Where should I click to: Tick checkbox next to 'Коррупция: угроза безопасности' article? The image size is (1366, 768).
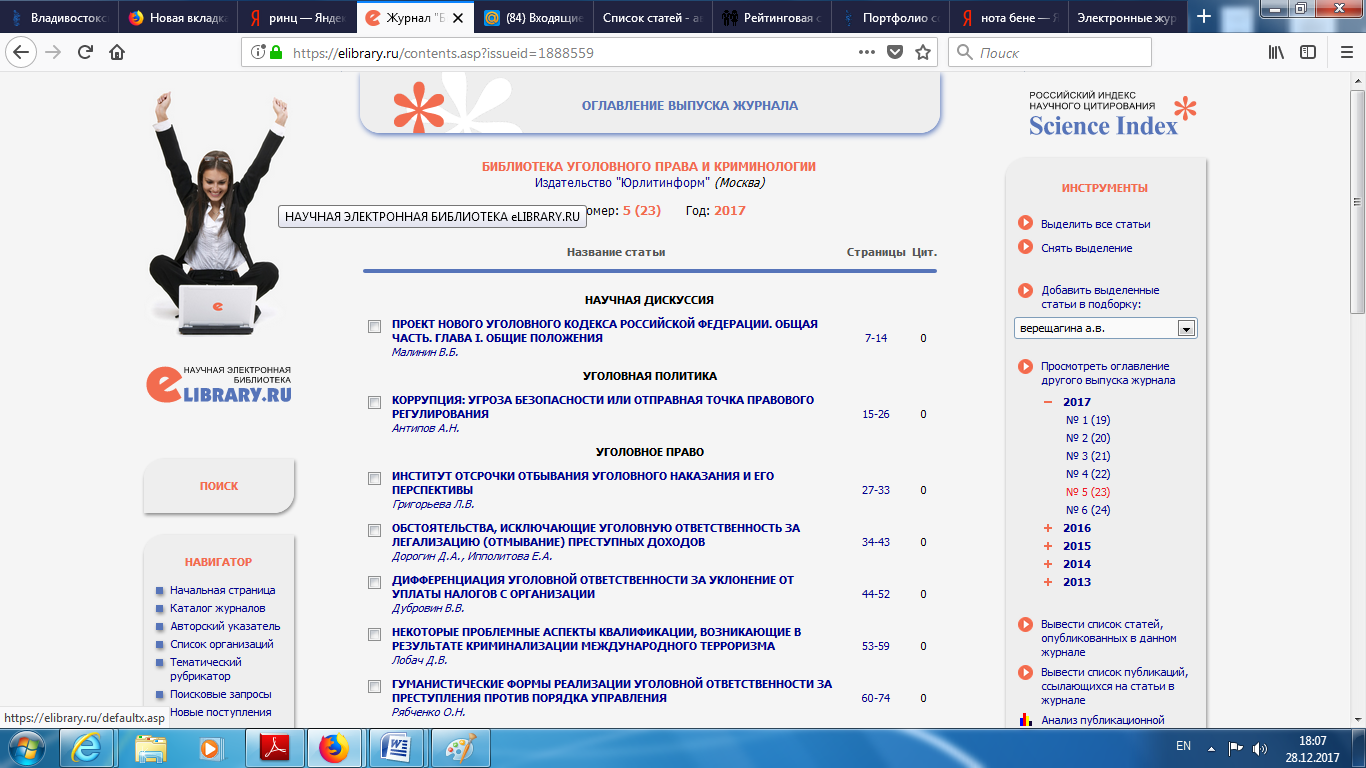[375, 403]
